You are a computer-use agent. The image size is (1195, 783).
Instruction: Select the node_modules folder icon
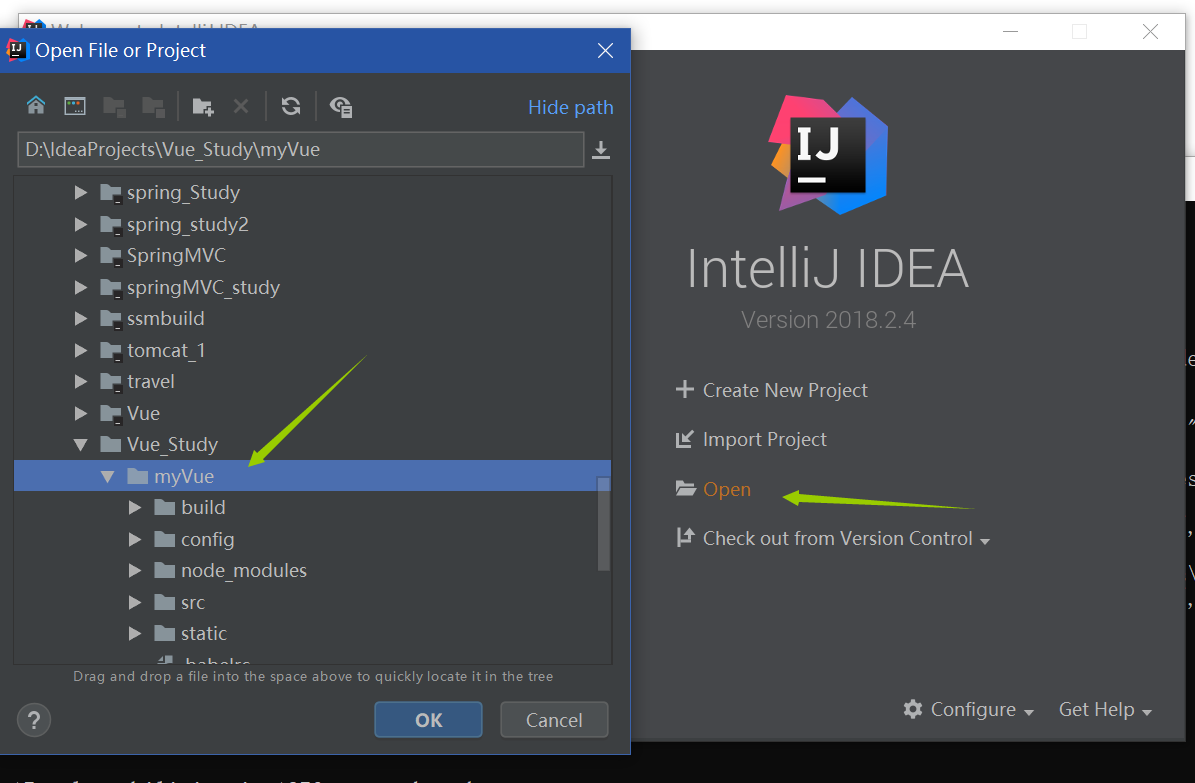point(165,570)
